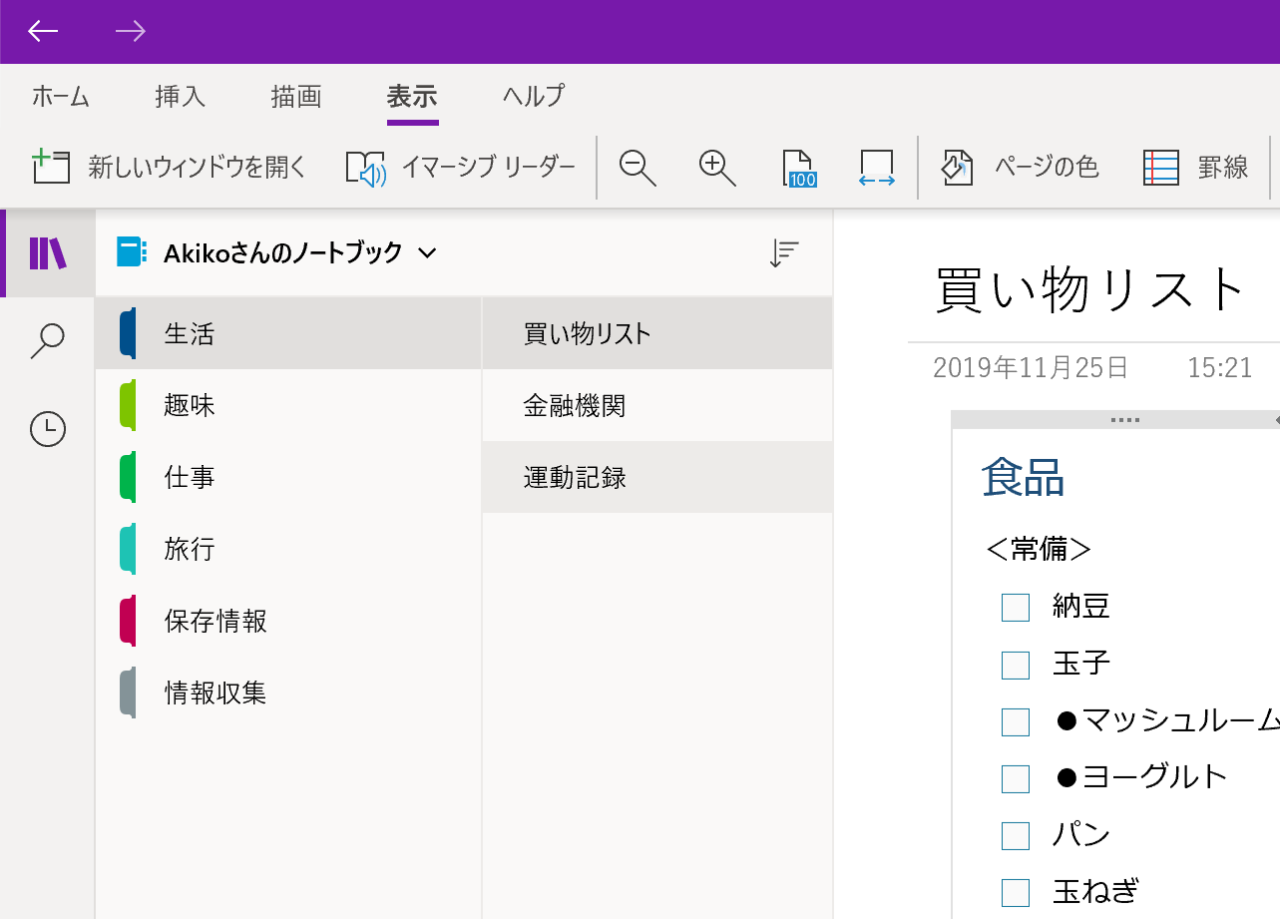Tick the 玉子 checkbox
The image size is (1280, 919).
point(1015,664)
